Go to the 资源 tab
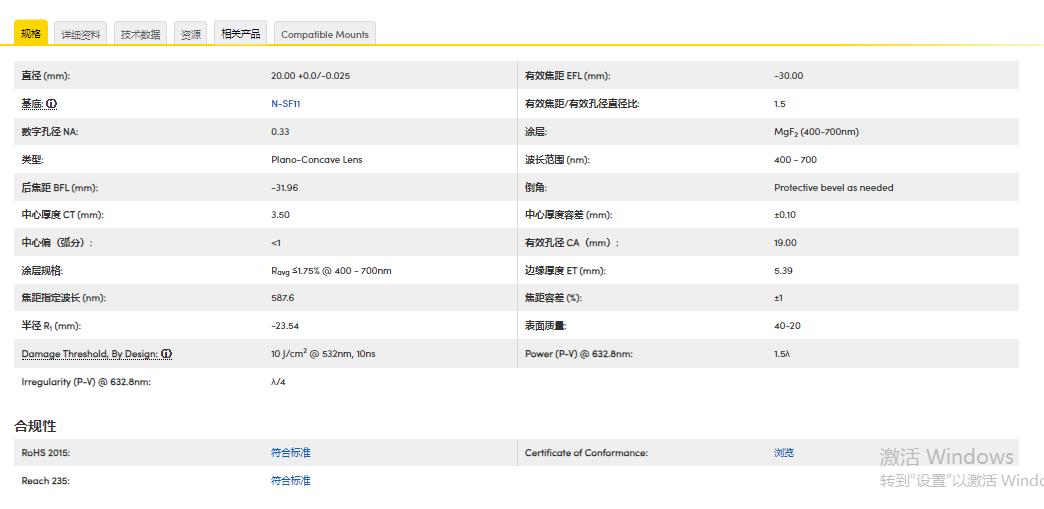This screenshot has width=1044, height=509. [190, 34]
